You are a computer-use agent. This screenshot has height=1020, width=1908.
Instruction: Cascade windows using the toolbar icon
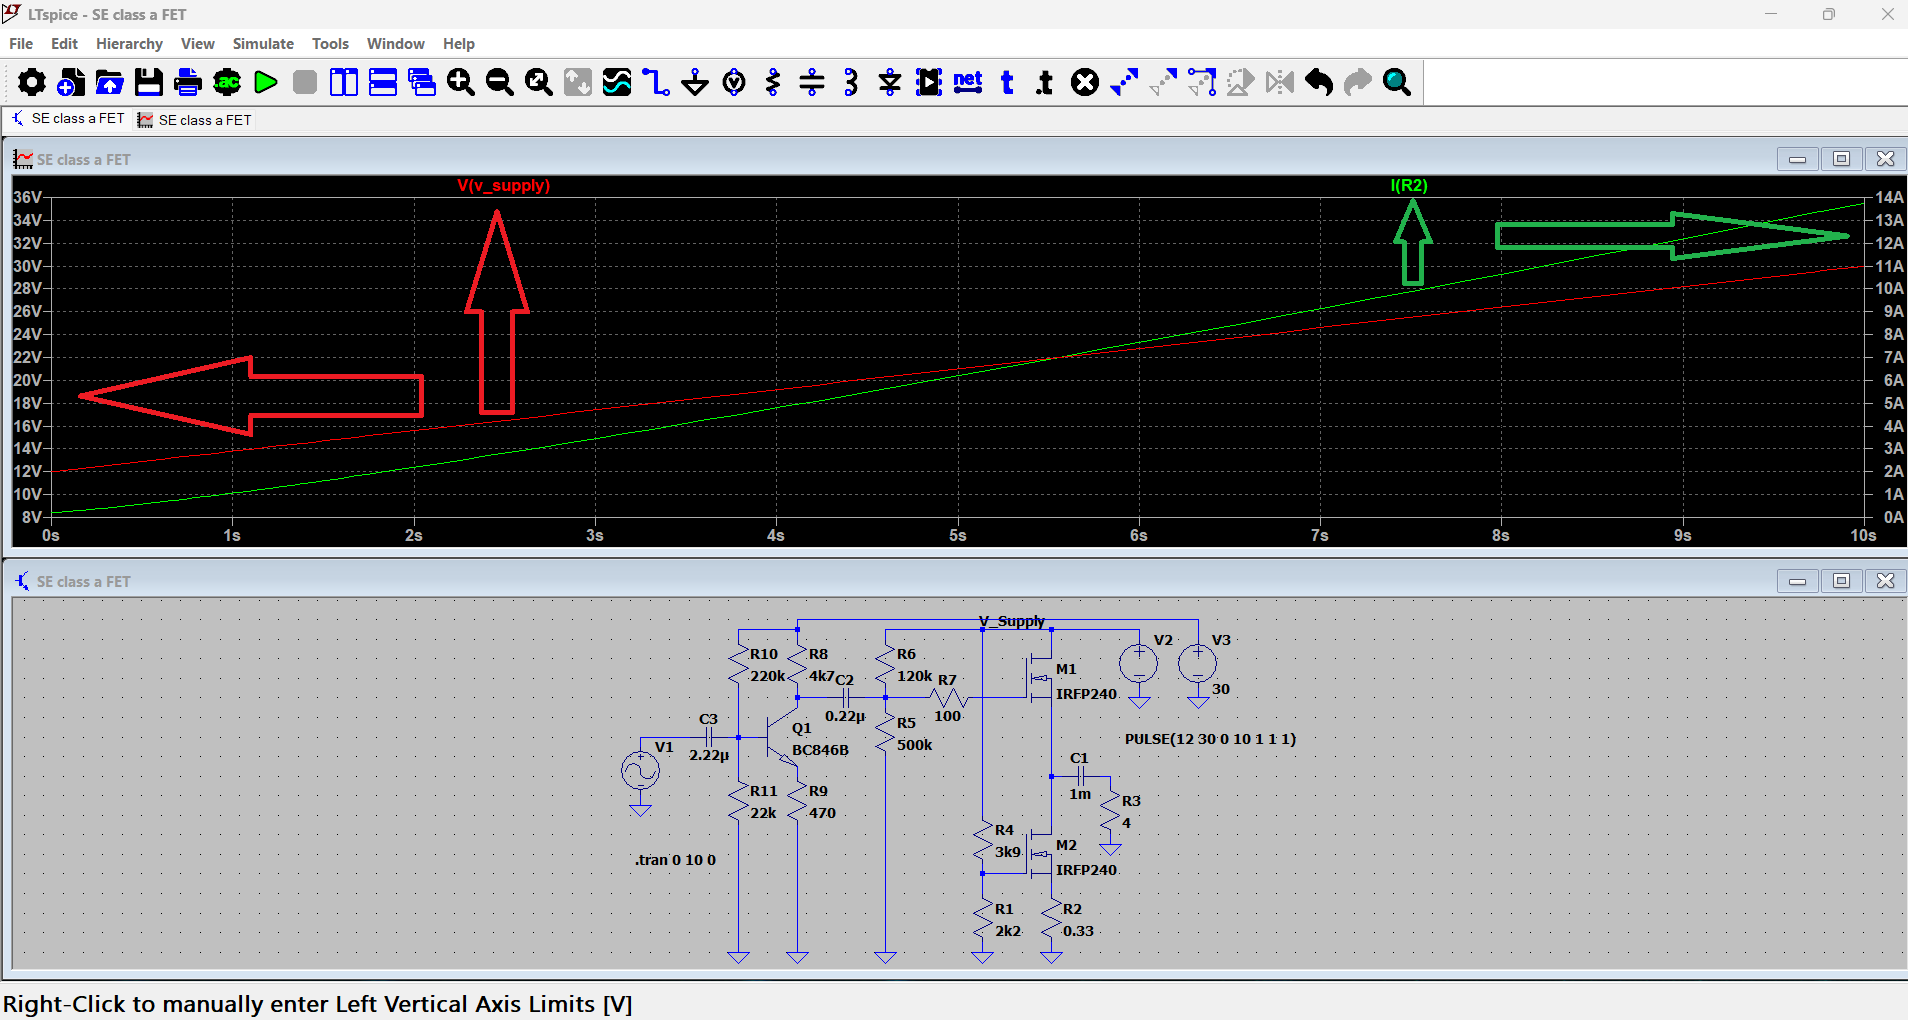click(422, 82)
